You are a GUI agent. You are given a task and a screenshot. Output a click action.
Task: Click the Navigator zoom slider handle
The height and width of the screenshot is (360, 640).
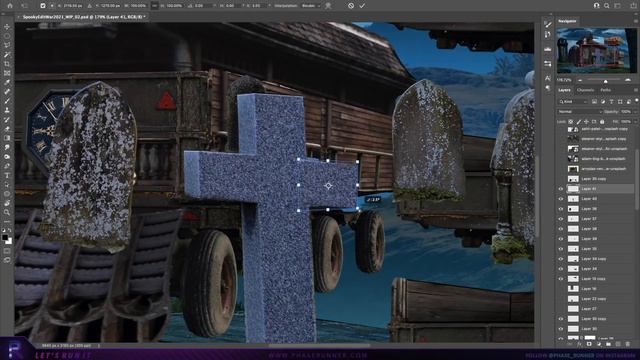(x=605, y=82)
